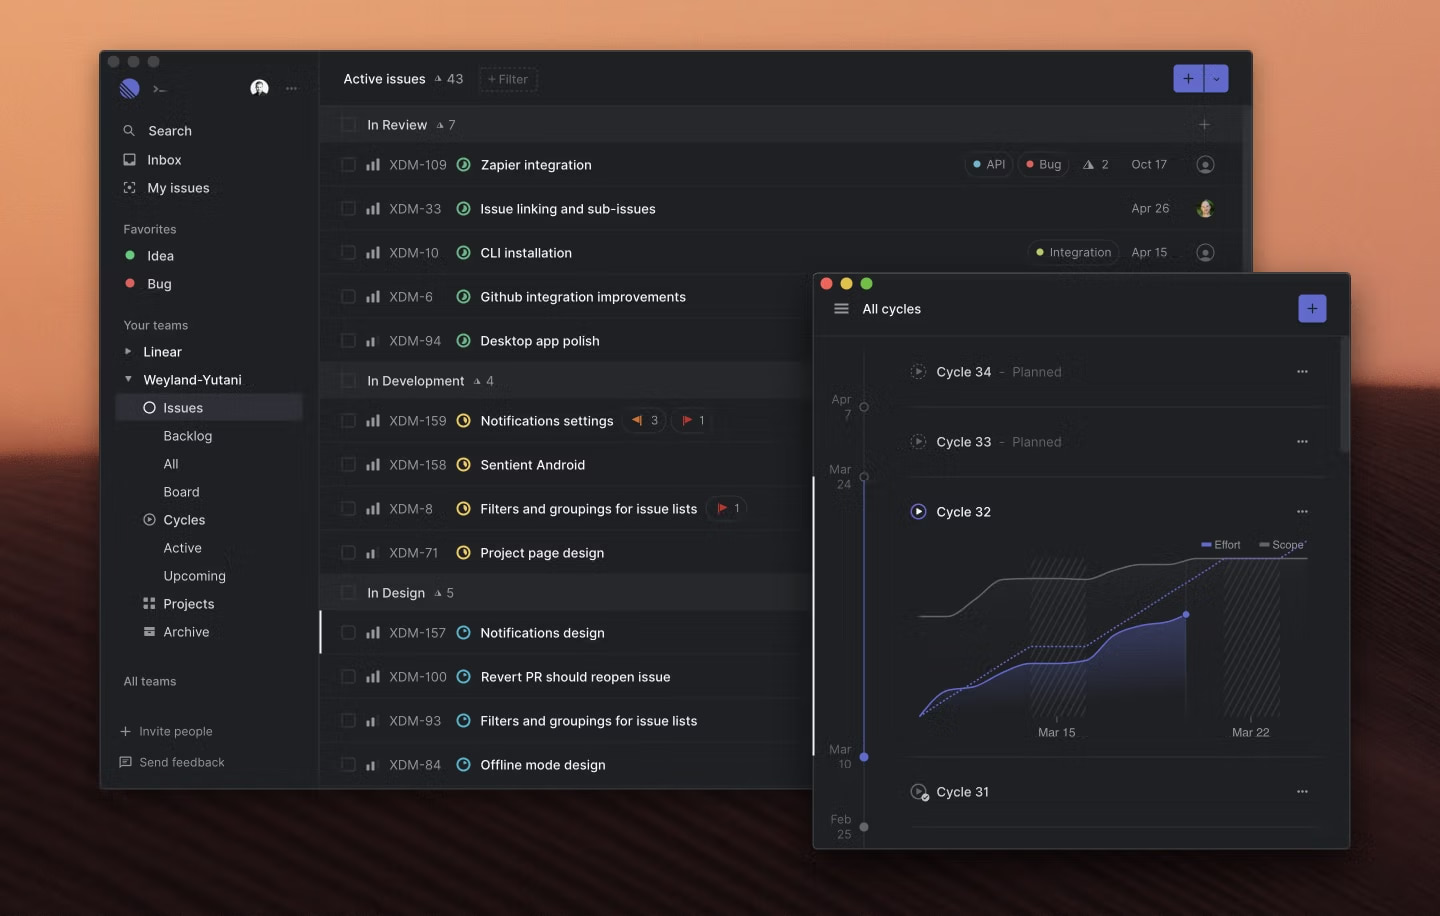This screenshot has width=1440, height=916.
Task: Click the Filter button above the issue list
Action: [x=507, y=79]
